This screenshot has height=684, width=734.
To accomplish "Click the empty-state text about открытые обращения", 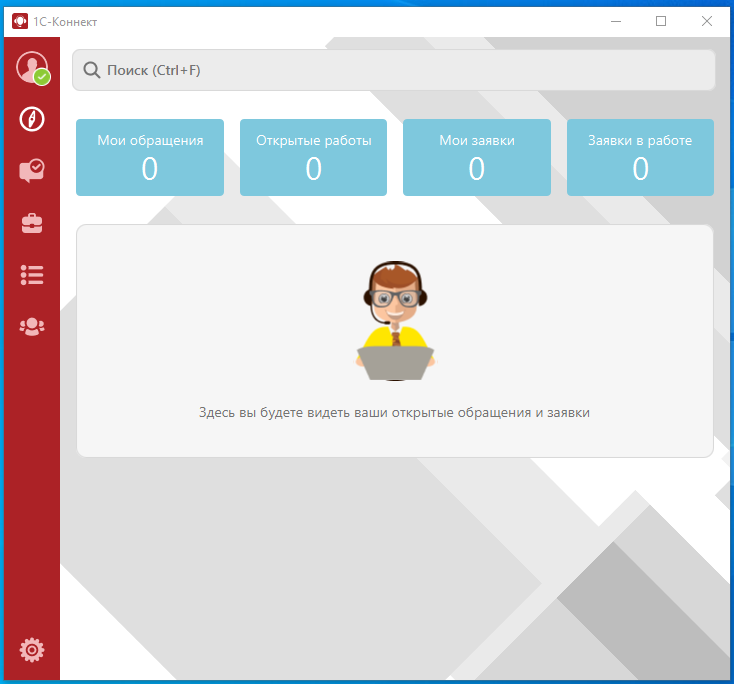I will tap(394, 412).
